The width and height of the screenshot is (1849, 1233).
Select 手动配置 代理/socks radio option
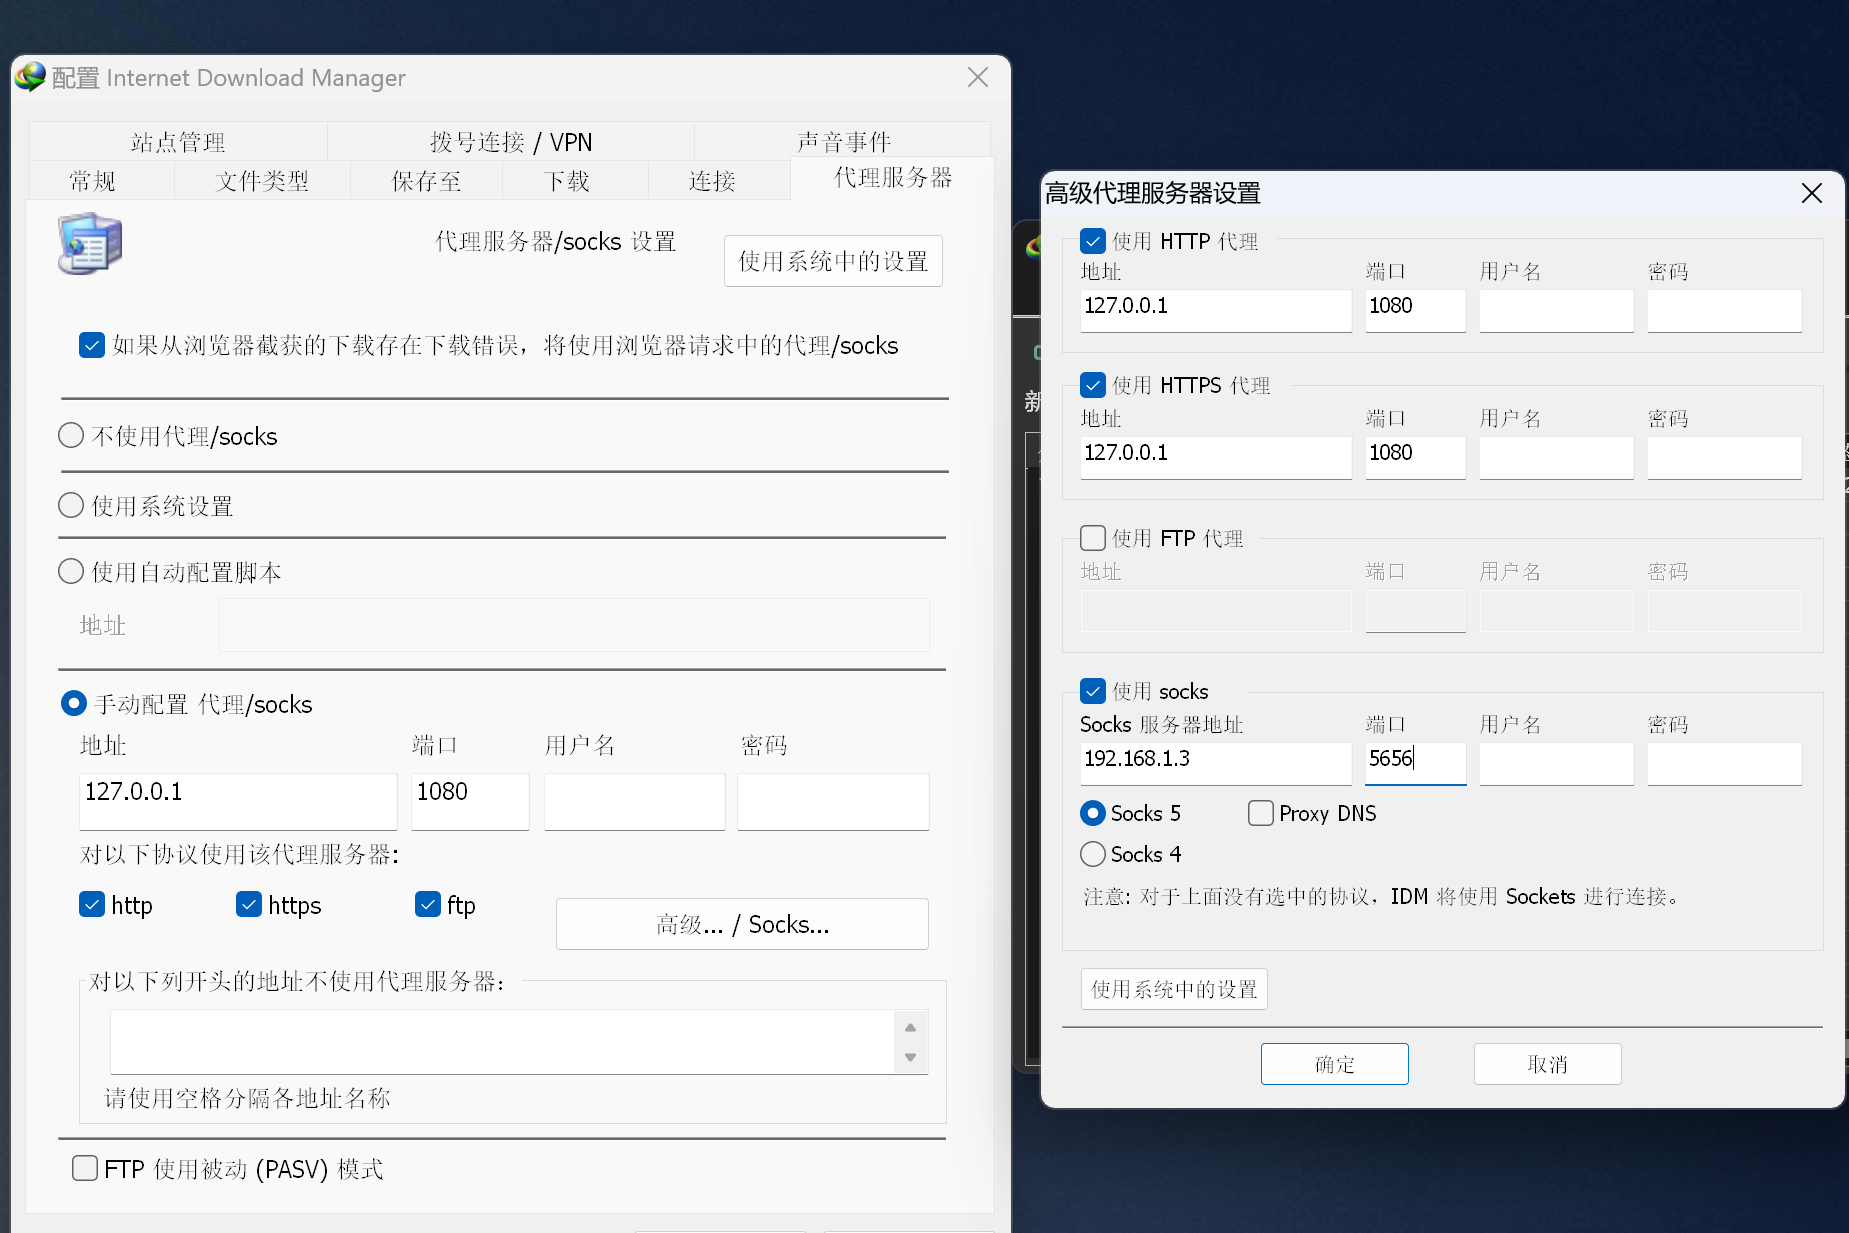tap(74, 704)
